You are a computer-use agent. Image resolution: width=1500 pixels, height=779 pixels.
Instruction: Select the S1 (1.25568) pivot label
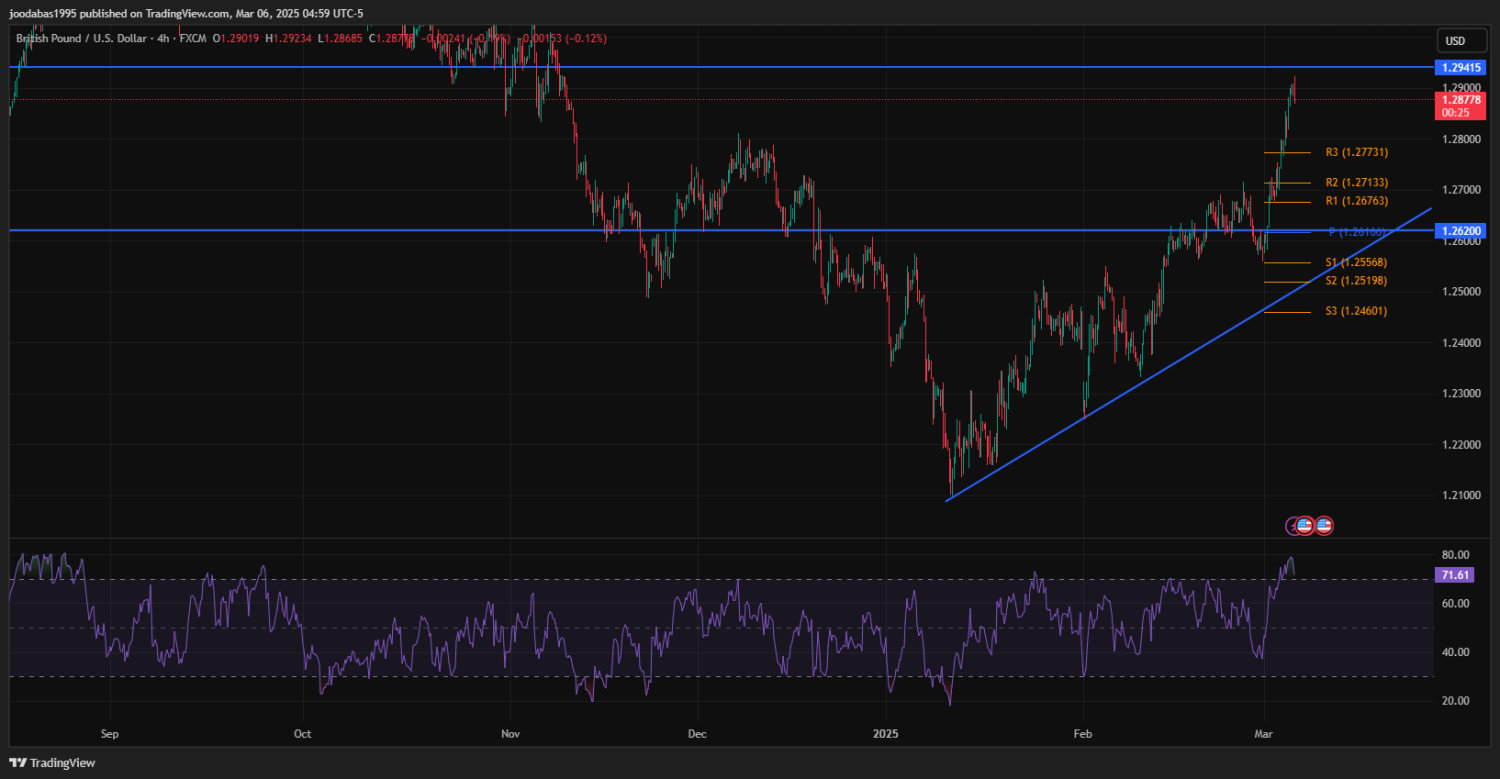[1356, 262]
